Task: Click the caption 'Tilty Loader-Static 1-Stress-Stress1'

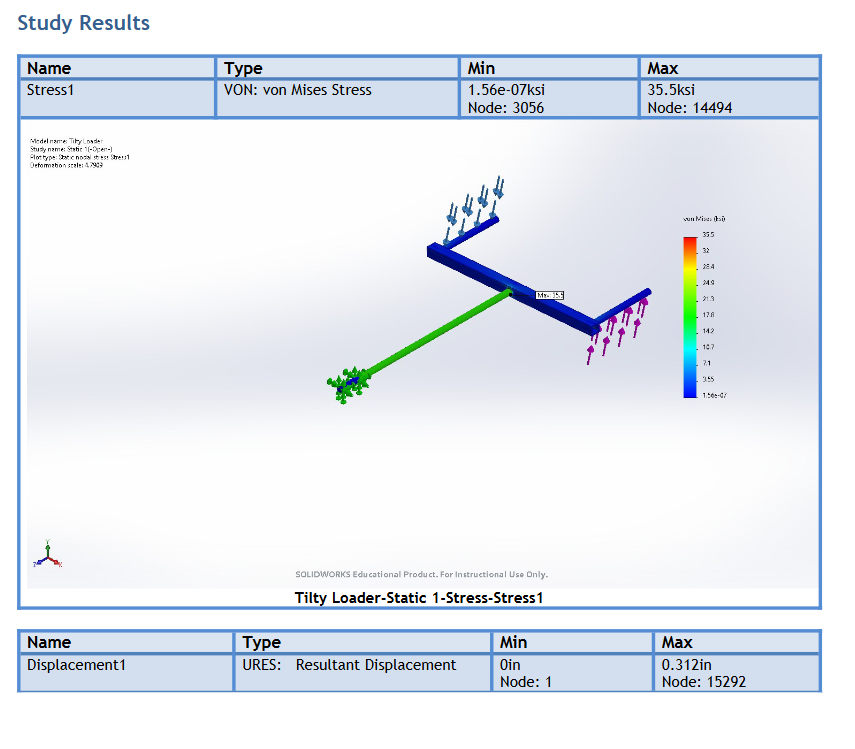Action: click(419, 598)
